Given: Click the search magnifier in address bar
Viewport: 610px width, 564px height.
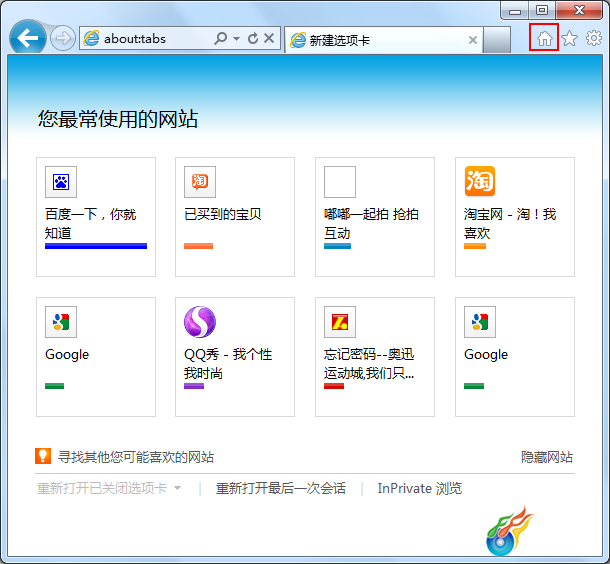Looking at the screenshot, I should pos(221,38).
